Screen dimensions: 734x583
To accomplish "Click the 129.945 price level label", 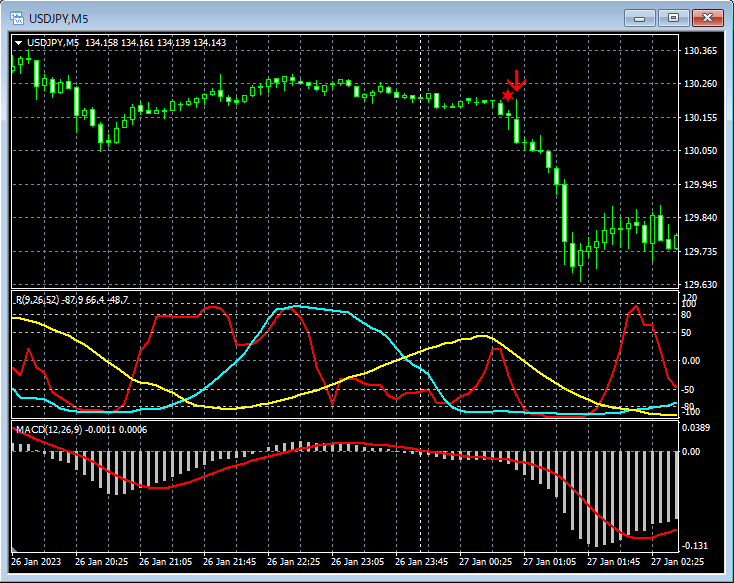I will coord(700,184).
